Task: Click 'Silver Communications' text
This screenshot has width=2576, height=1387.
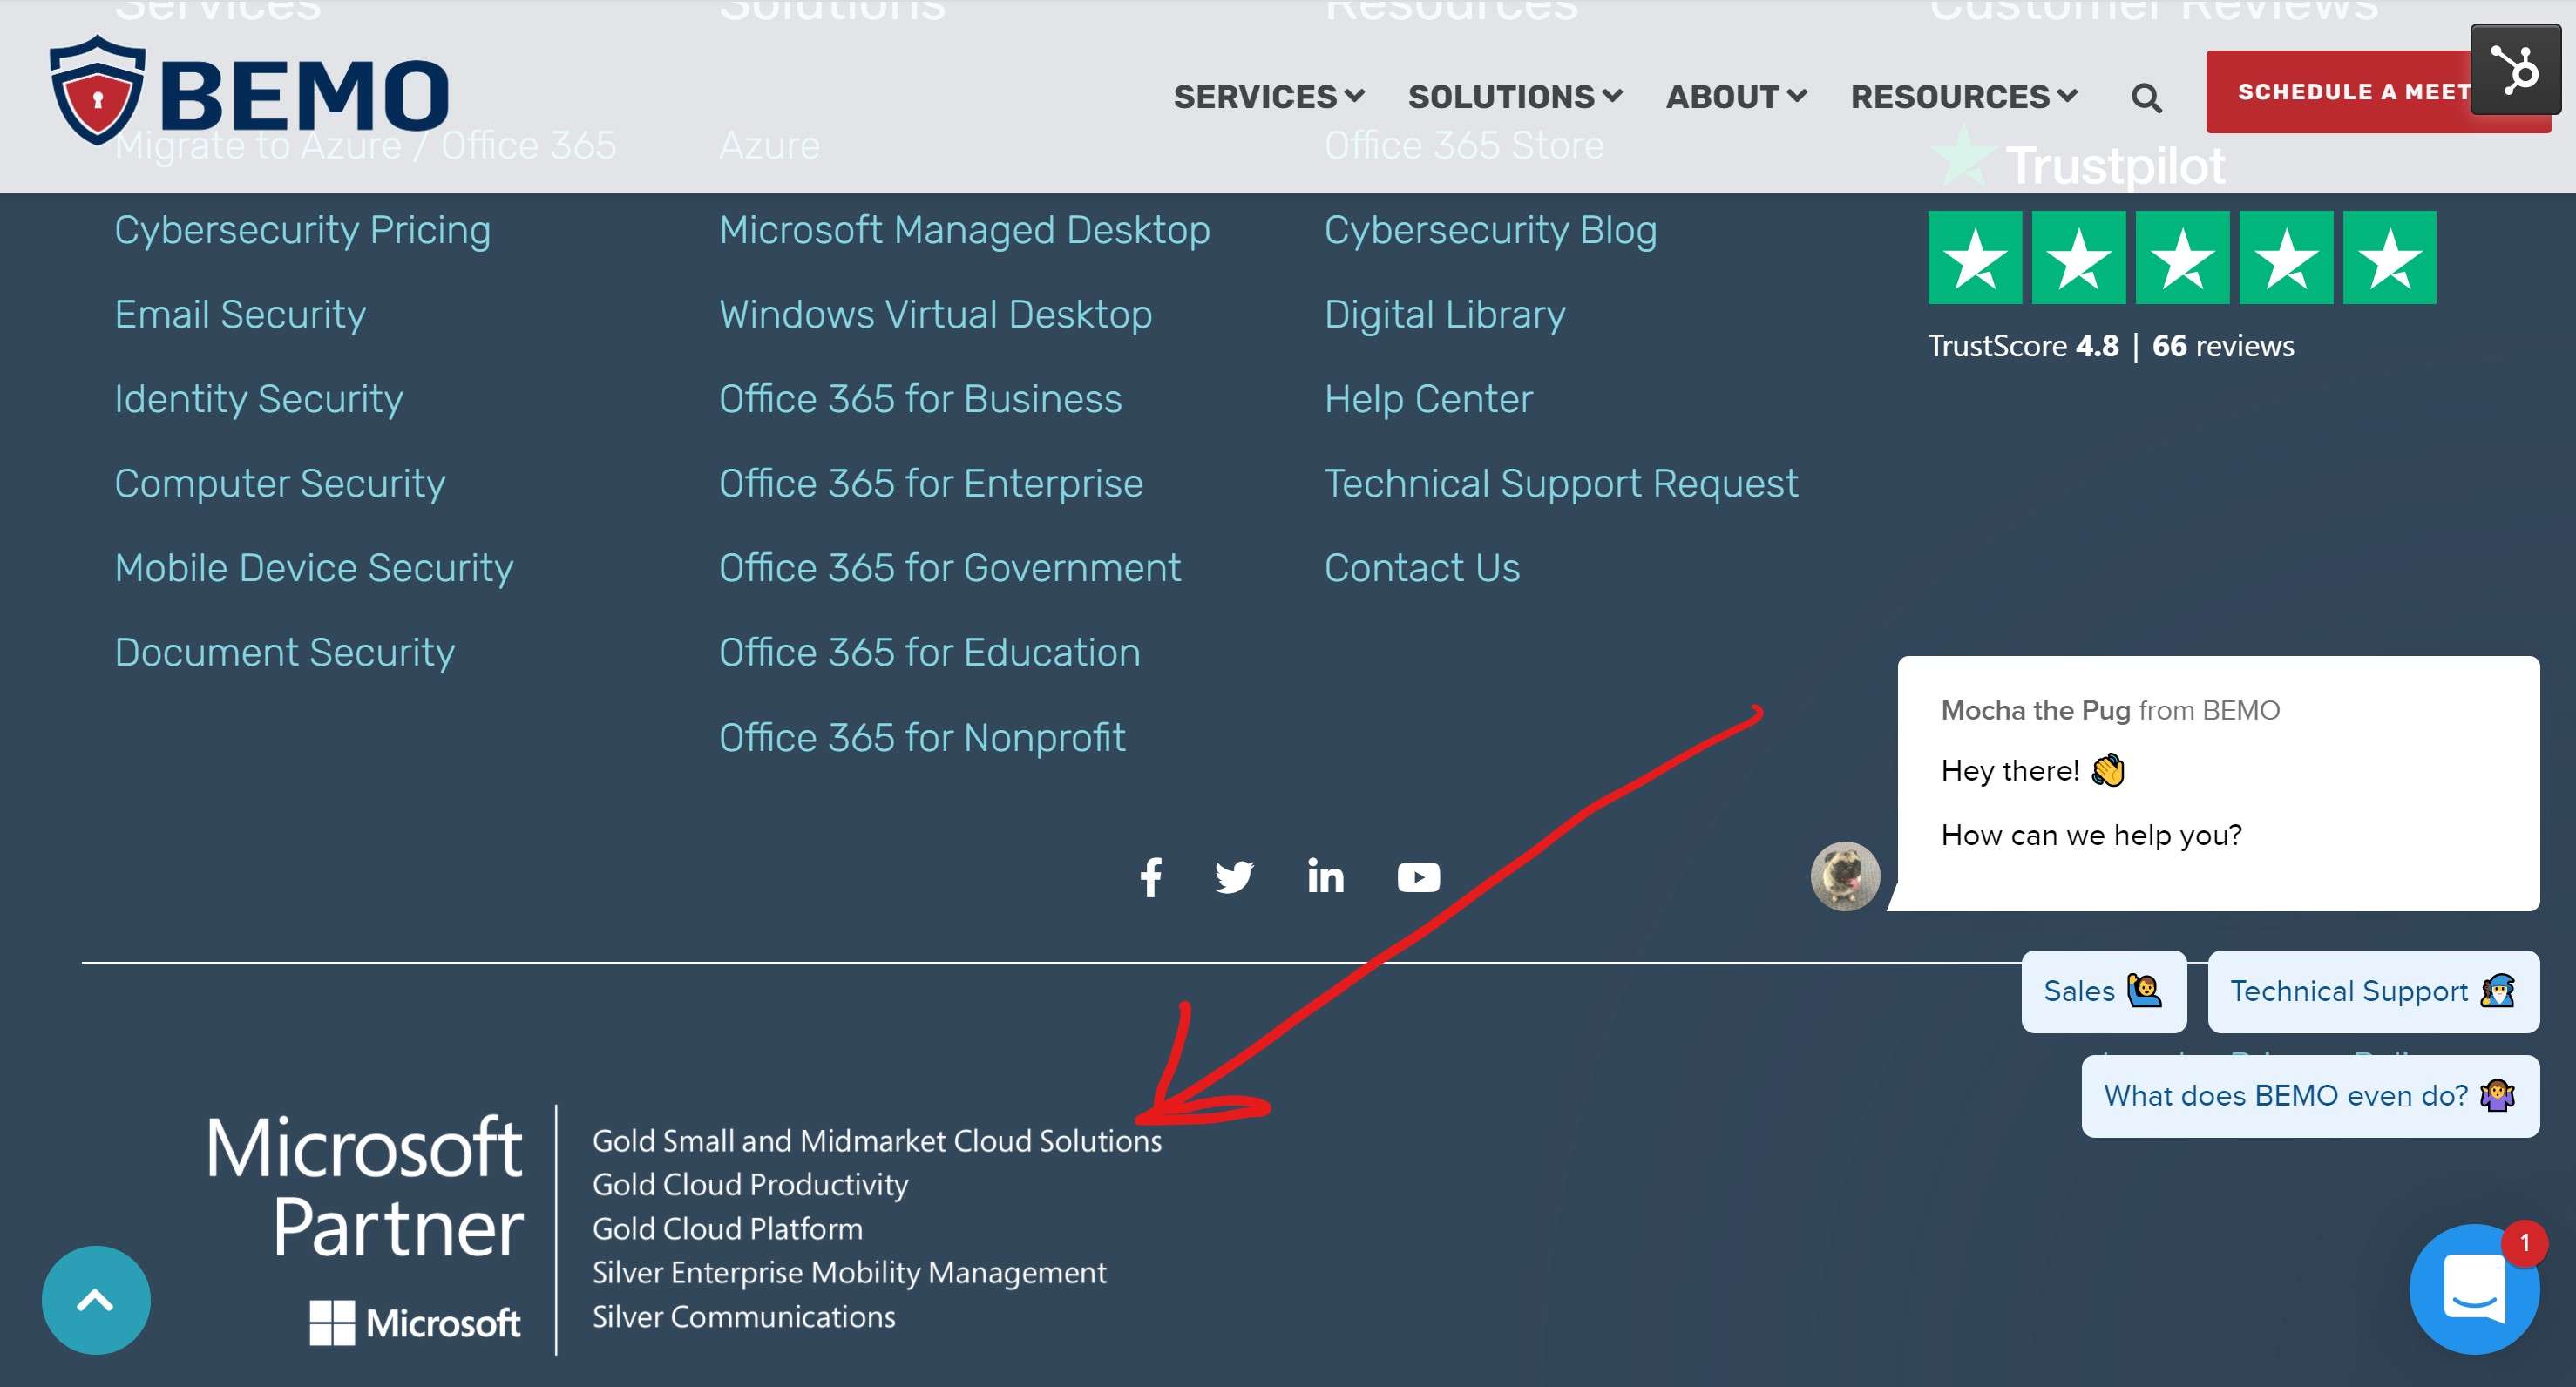Action: point(743,1317)
